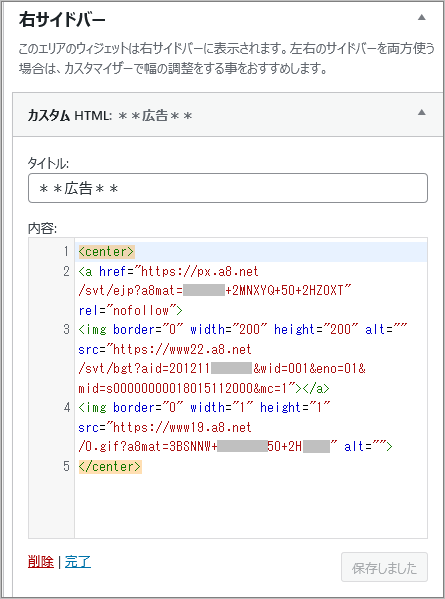Click the 完了 link

pyautogui.click(x=78, y=562)
